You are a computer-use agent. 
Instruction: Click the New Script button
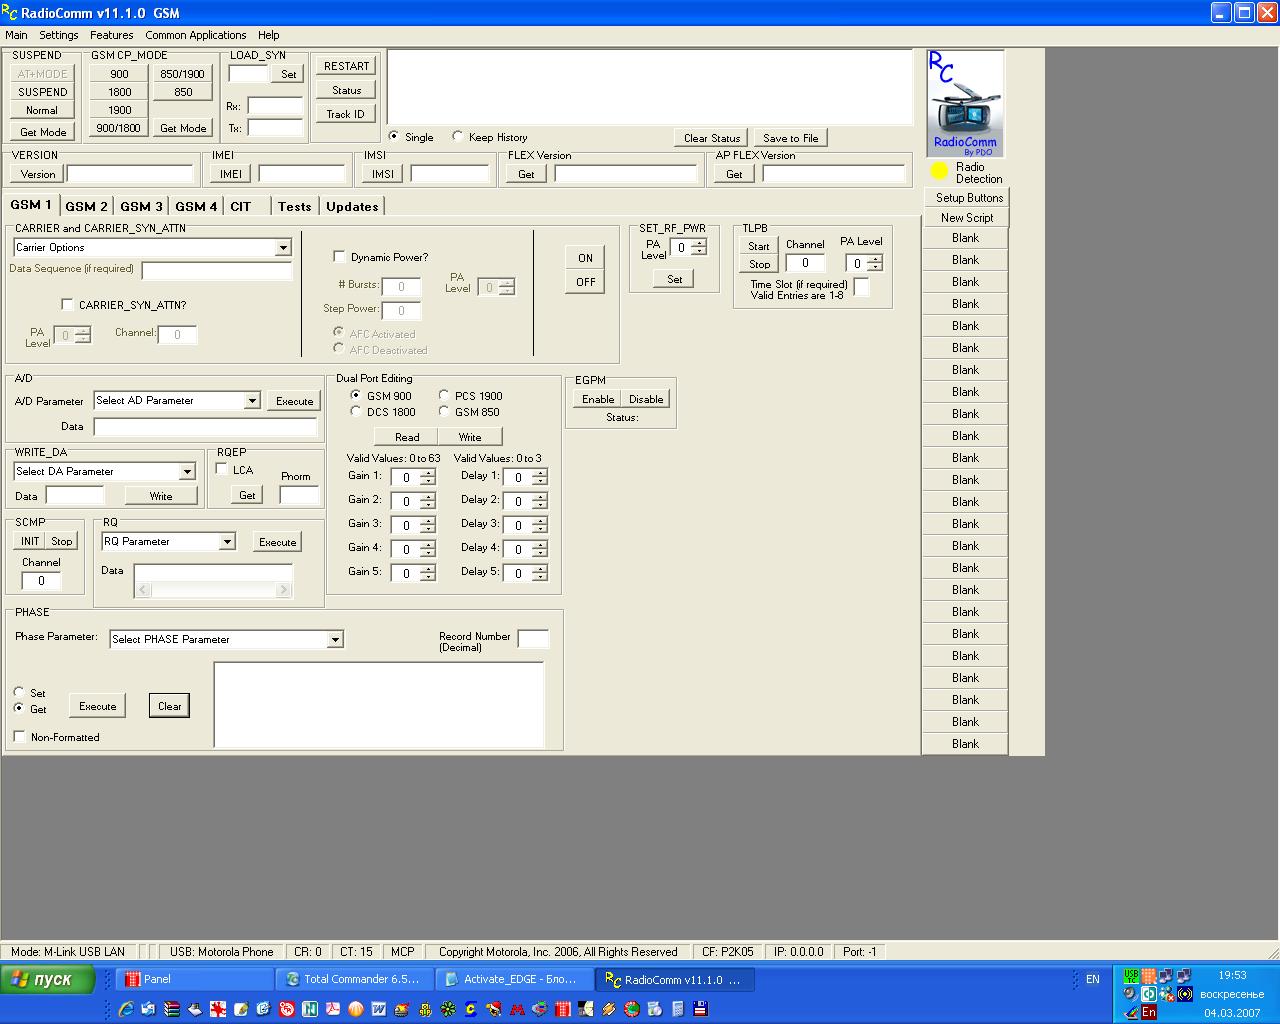pyautogui.click(x=966, y=218)
